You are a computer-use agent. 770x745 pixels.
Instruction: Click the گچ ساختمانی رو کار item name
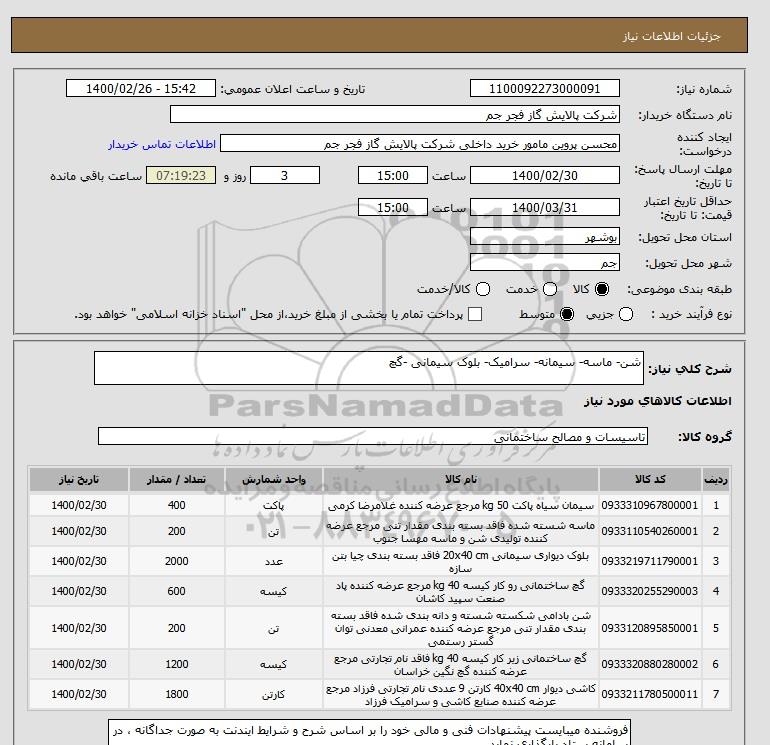461,592
